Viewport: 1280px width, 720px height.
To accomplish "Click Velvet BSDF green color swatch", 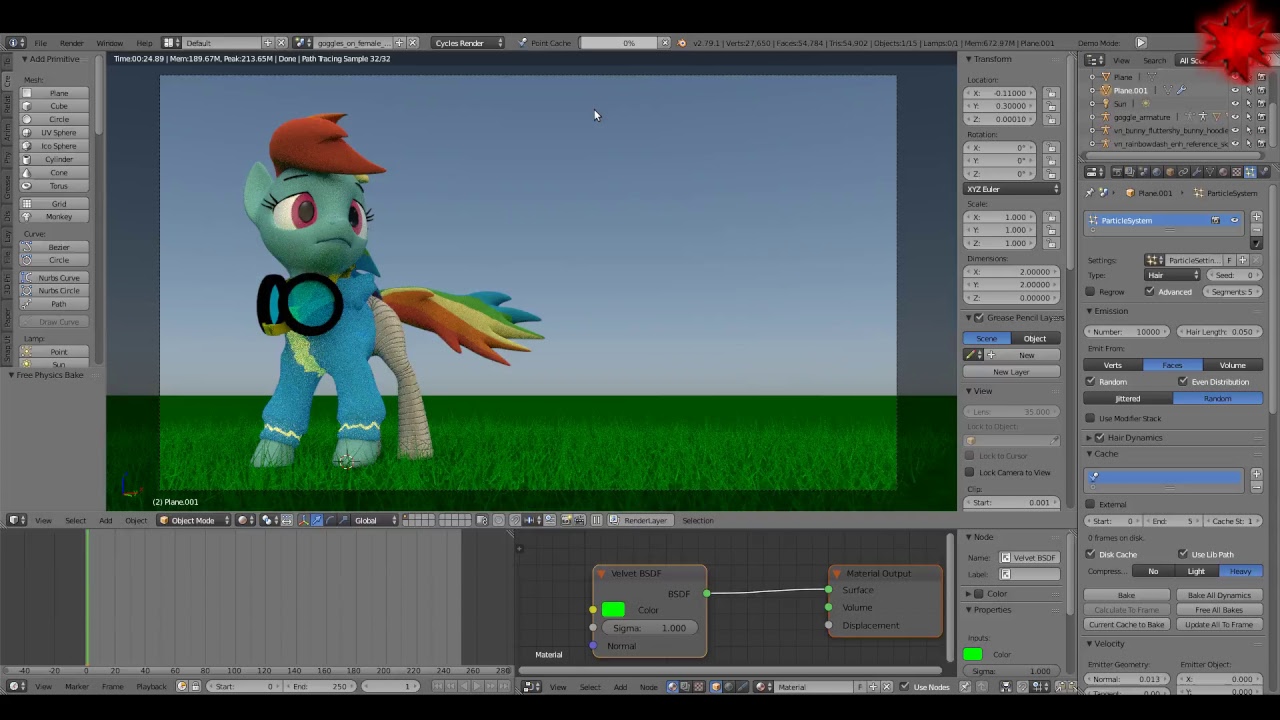I will click(613, 610).
